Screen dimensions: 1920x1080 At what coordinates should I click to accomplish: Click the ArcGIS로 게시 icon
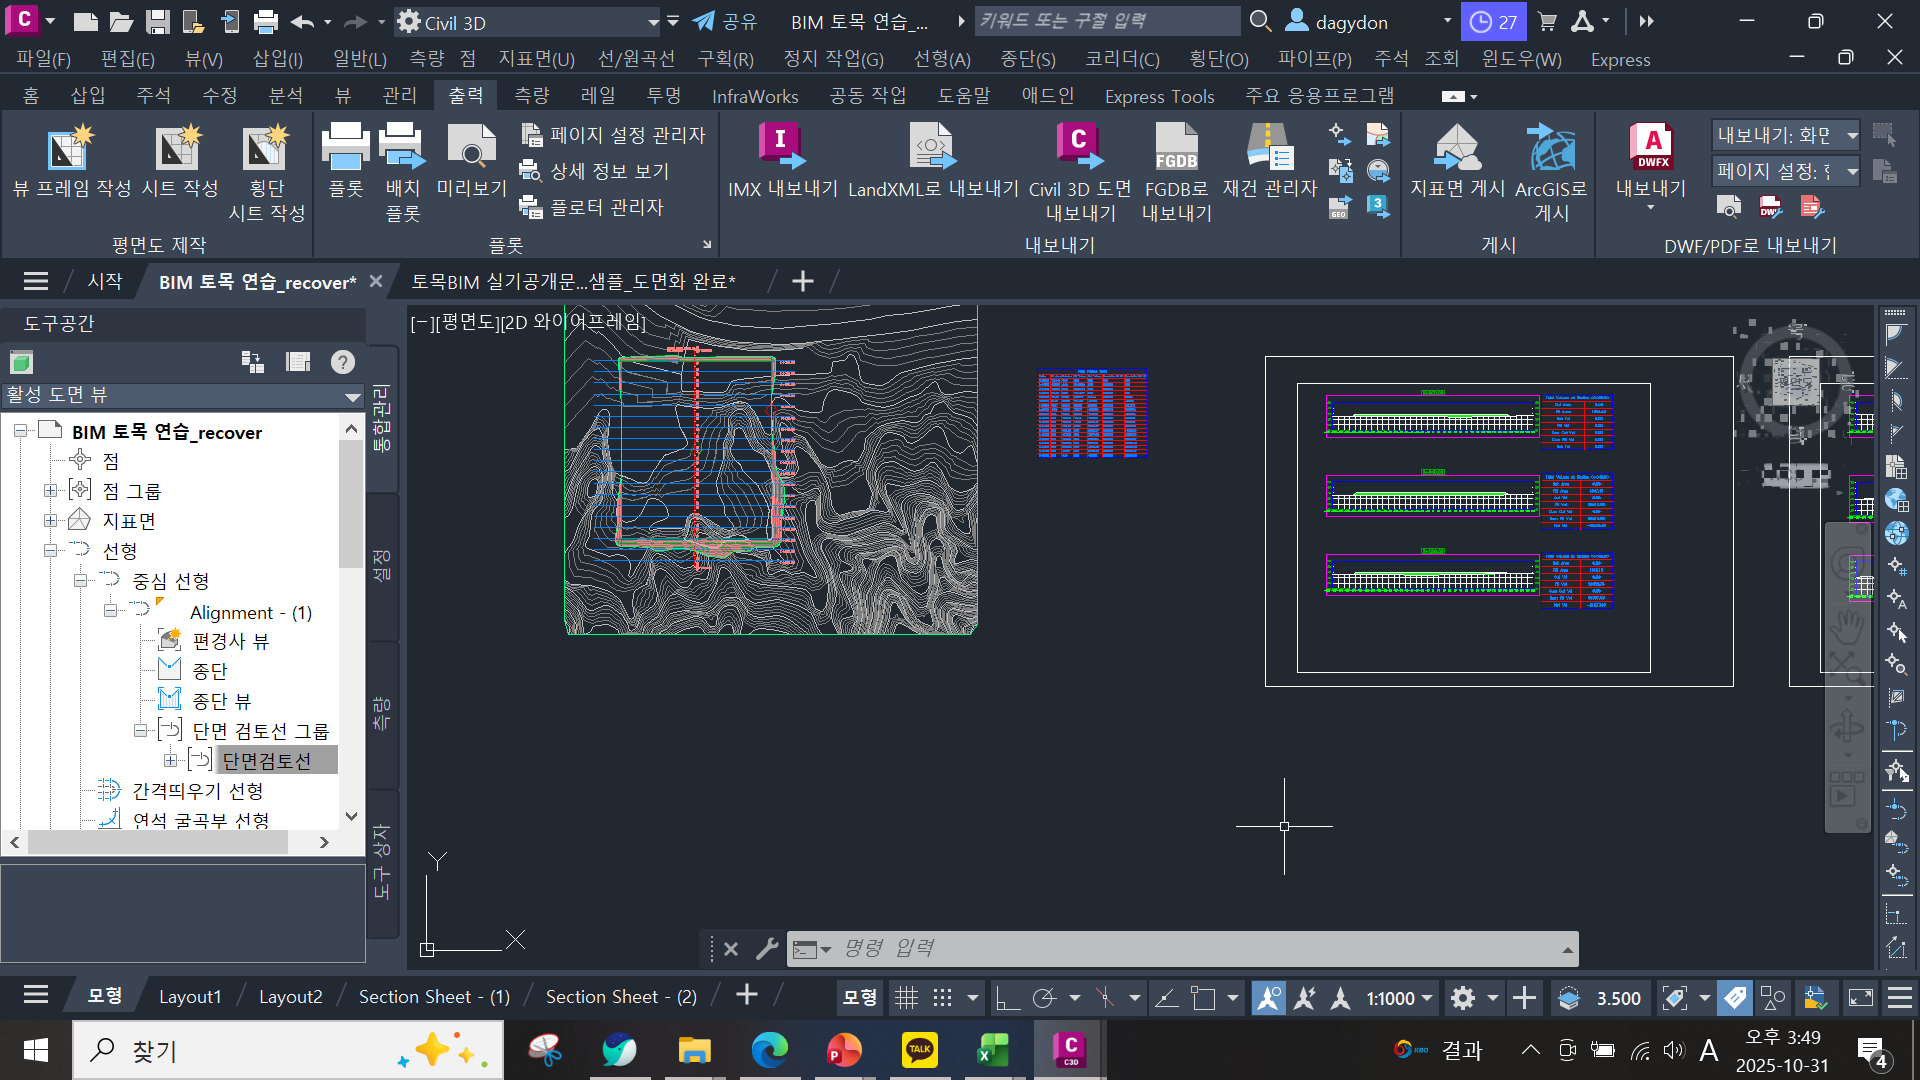(1550, 148)
